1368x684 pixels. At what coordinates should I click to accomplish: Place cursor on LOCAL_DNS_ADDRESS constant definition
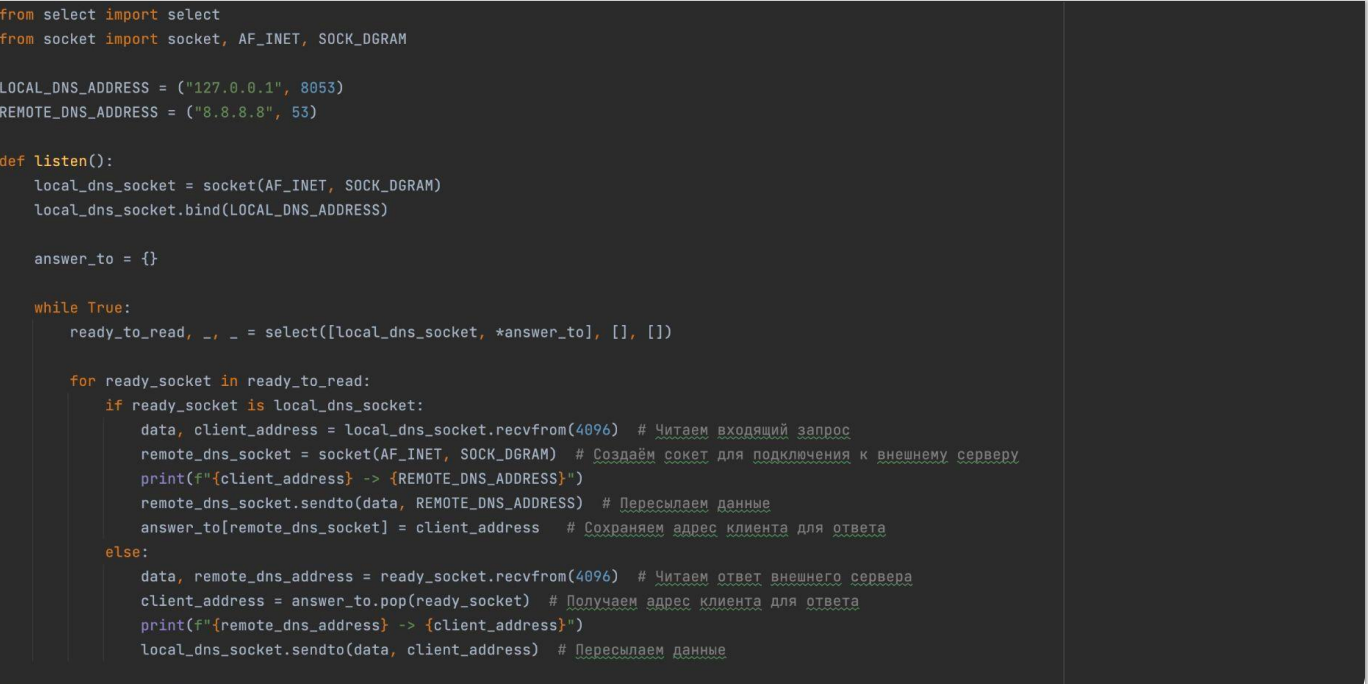click(74, 88)
